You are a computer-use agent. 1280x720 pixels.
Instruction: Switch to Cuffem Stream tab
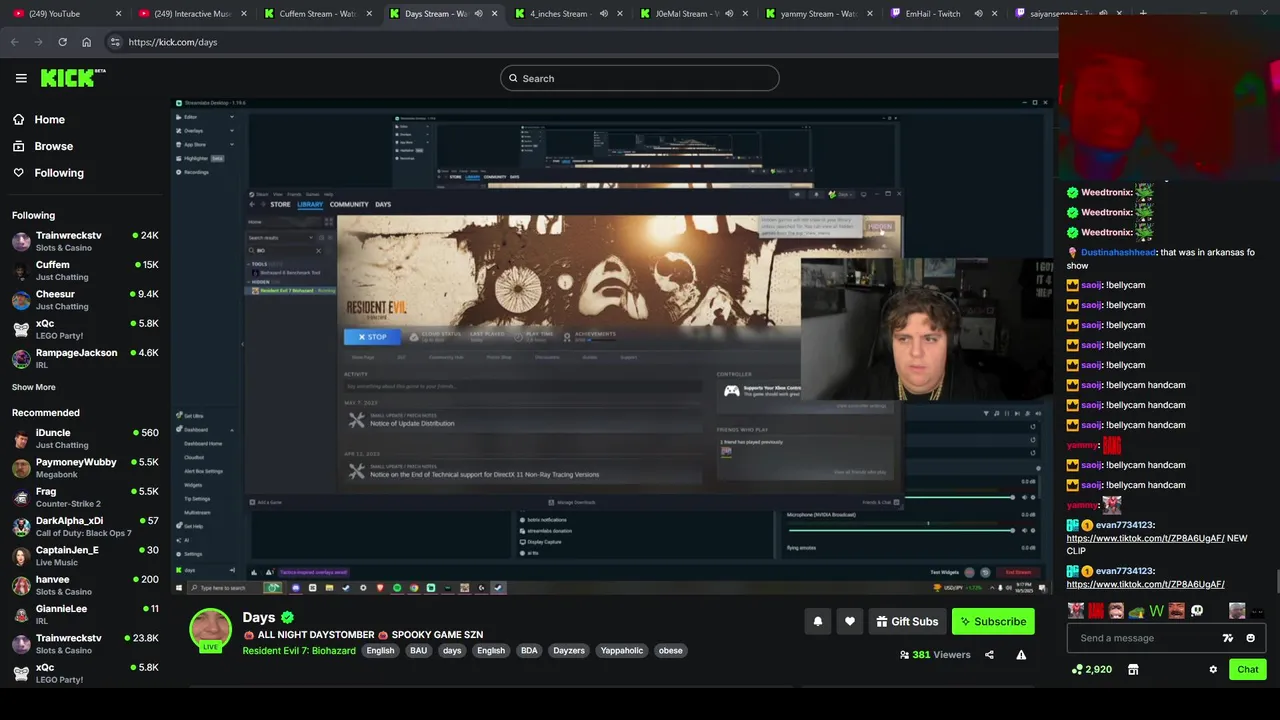[x=319, y=14]
